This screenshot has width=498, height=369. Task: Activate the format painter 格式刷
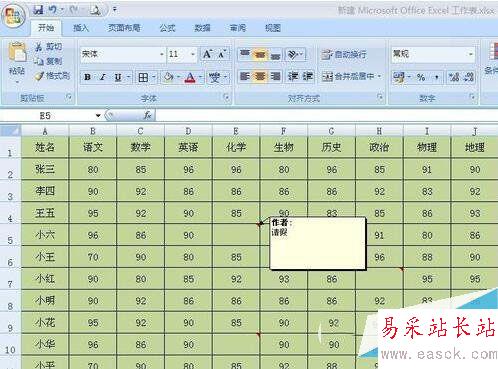[53, 76]
